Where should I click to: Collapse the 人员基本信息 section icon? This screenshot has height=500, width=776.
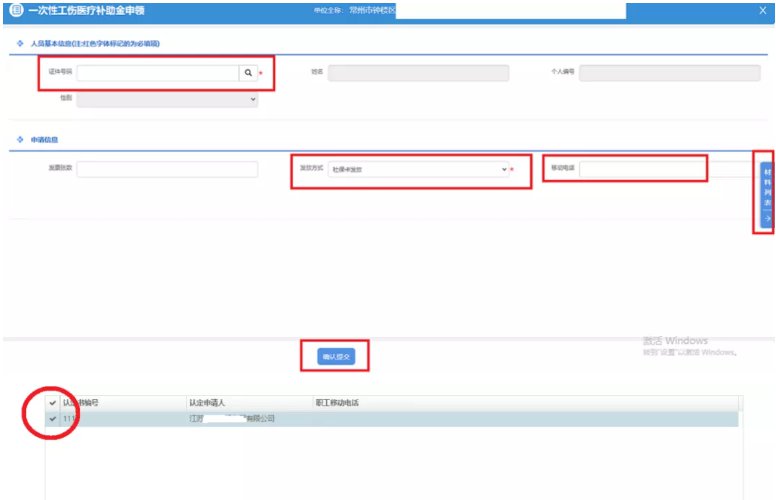click(20, 44)
